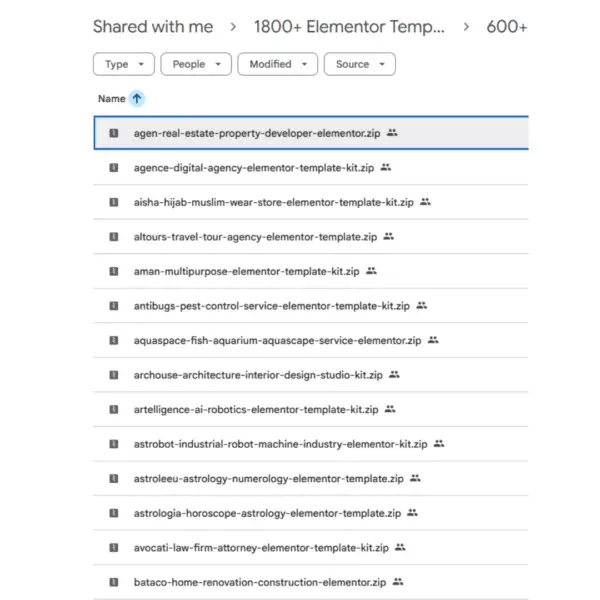600x600 pixels.
Task: Click zip icon for altours-travel-tour-agency file
Action: point(114,237)
